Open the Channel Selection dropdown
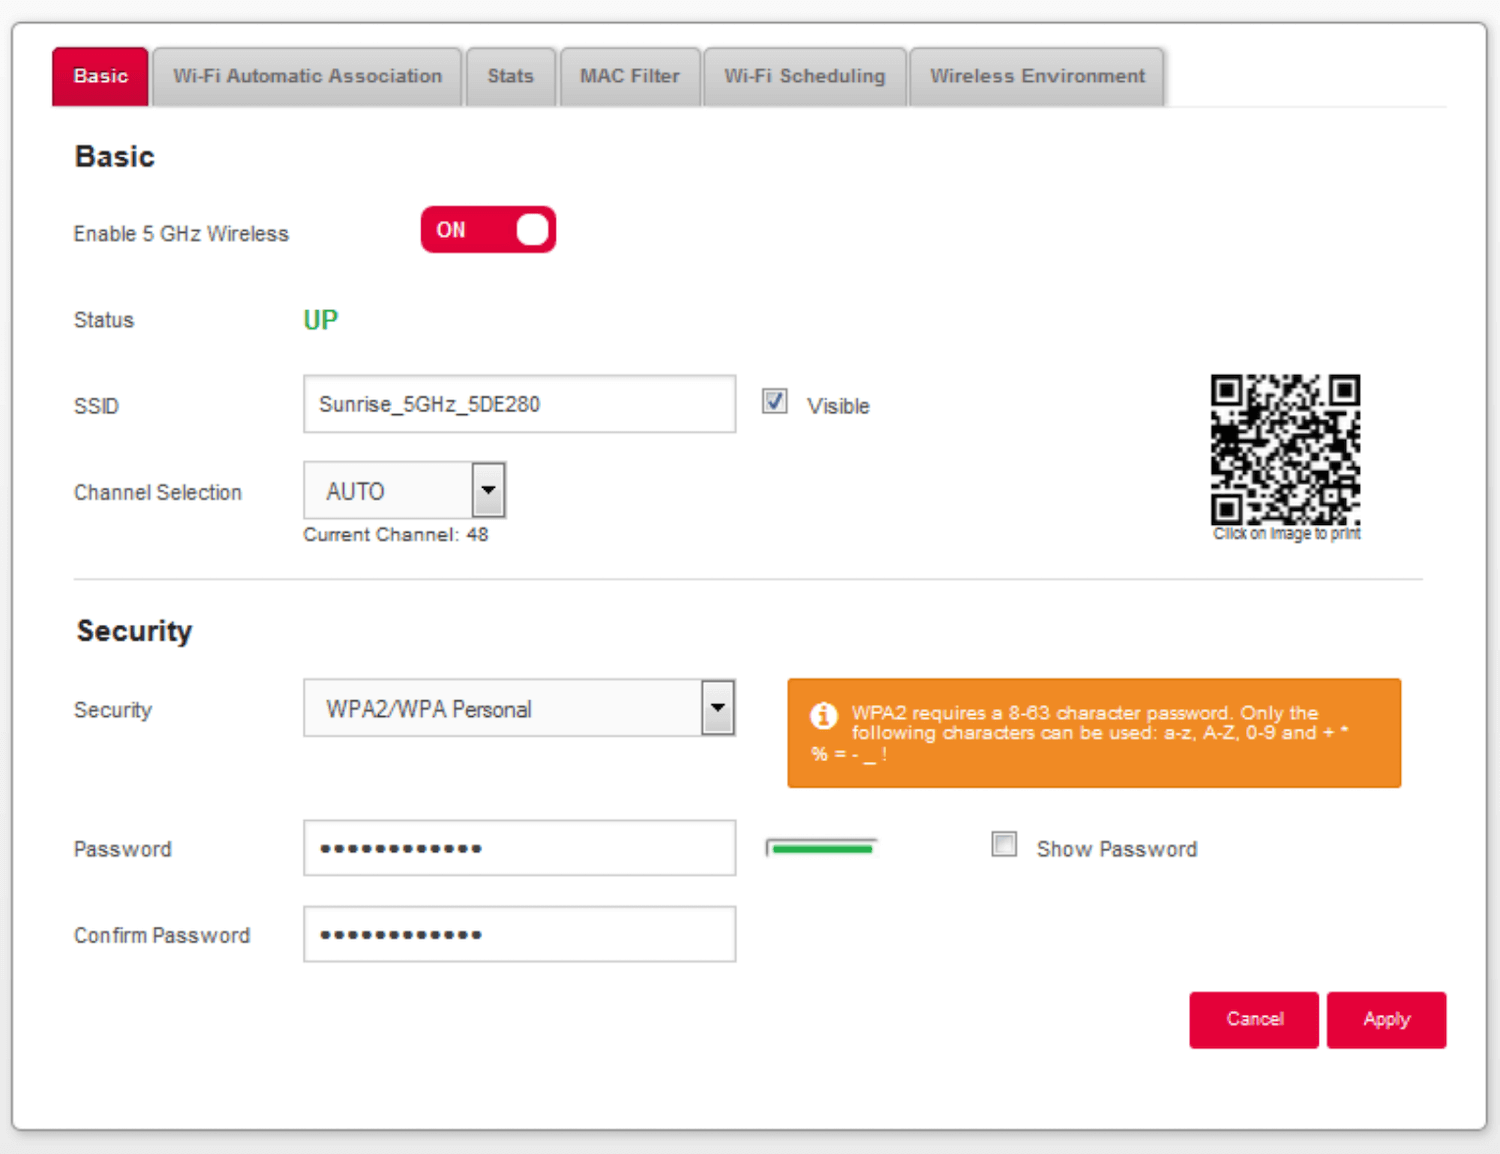1500x1154 pixels. click(488, 490)
